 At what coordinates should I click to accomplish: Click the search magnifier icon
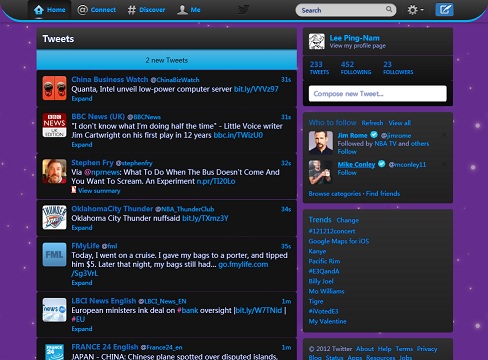[x=389, y=9]
